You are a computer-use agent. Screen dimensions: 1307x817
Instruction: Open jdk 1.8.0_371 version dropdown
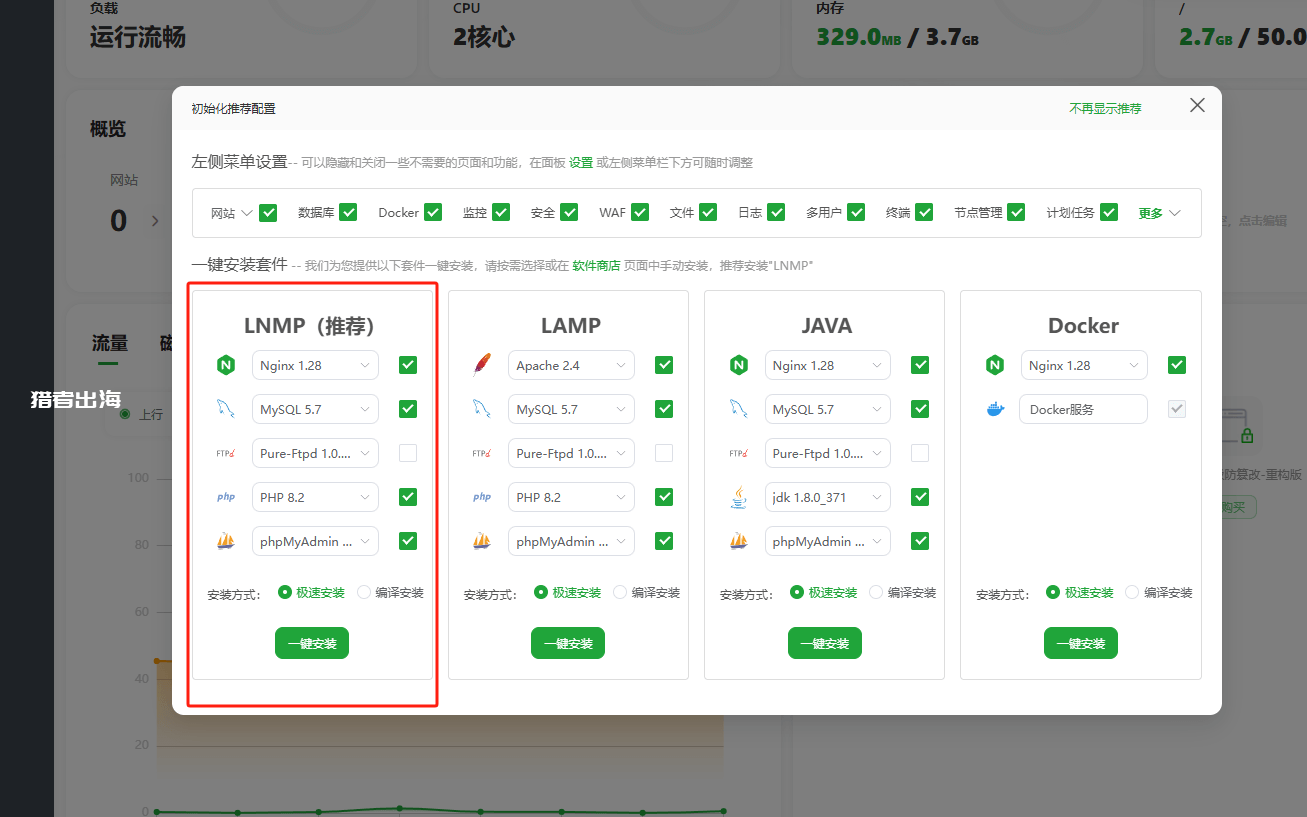tap(828, 497)
